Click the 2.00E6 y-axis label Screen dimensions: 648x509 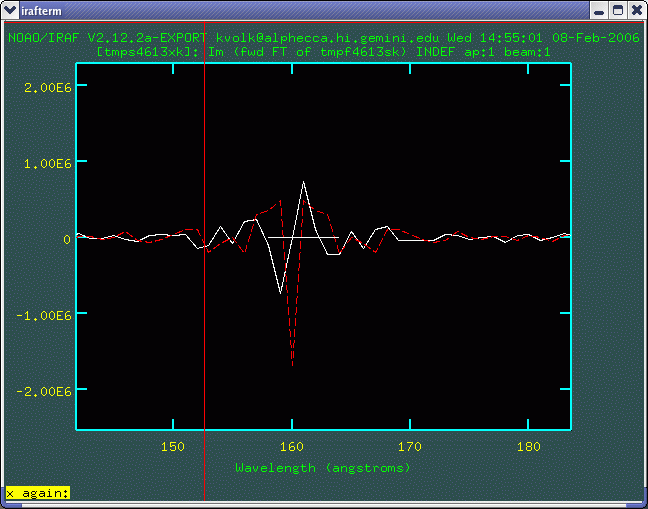[48, 88]
